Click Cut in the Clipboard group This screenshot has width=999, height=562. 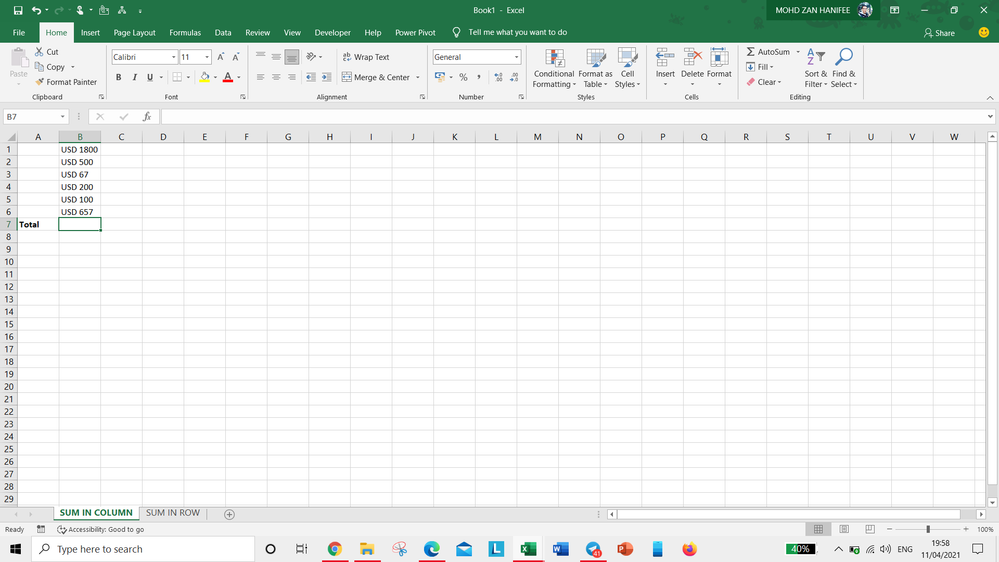point(47,52)
